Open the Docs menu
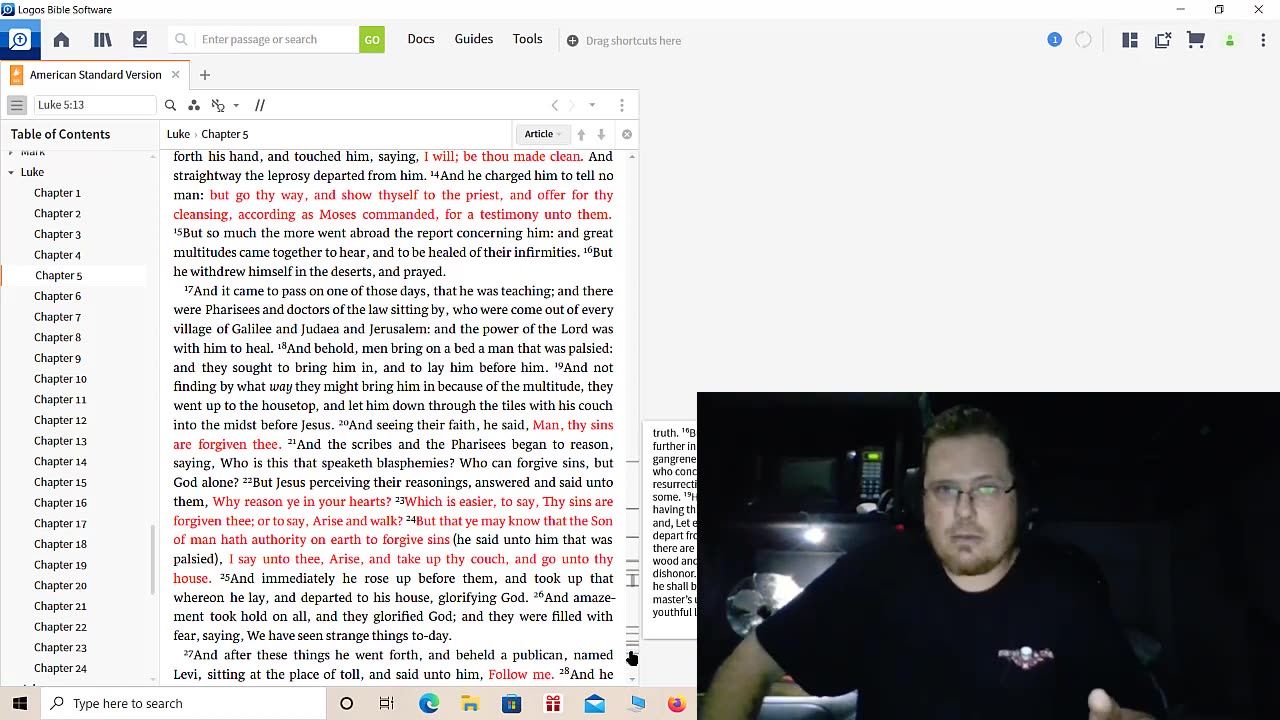The height and width of the screenshot is (720, 1280). point(421,39)
